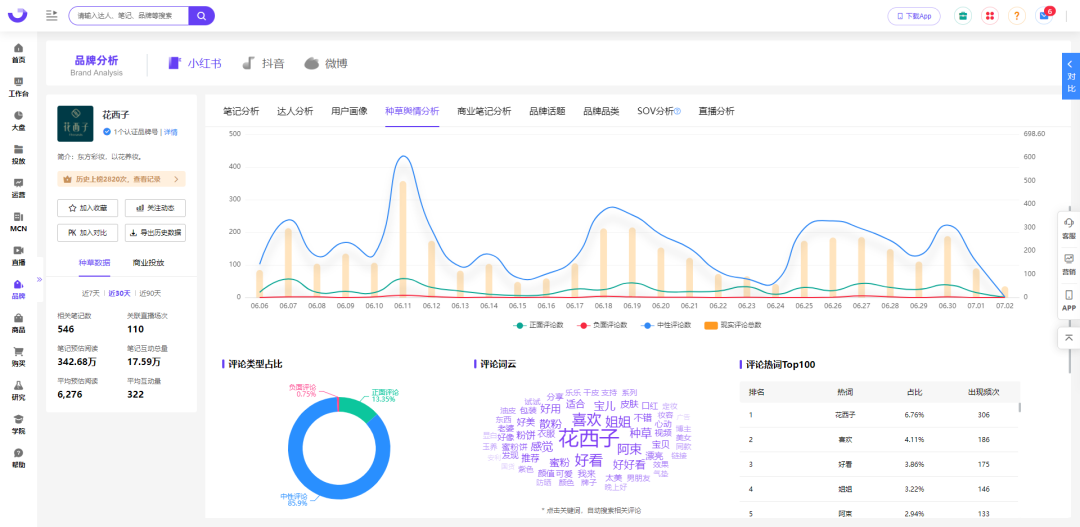Click 关注动态 button
The height and width of the screenshot is (527, 1080).
(155, 208)
